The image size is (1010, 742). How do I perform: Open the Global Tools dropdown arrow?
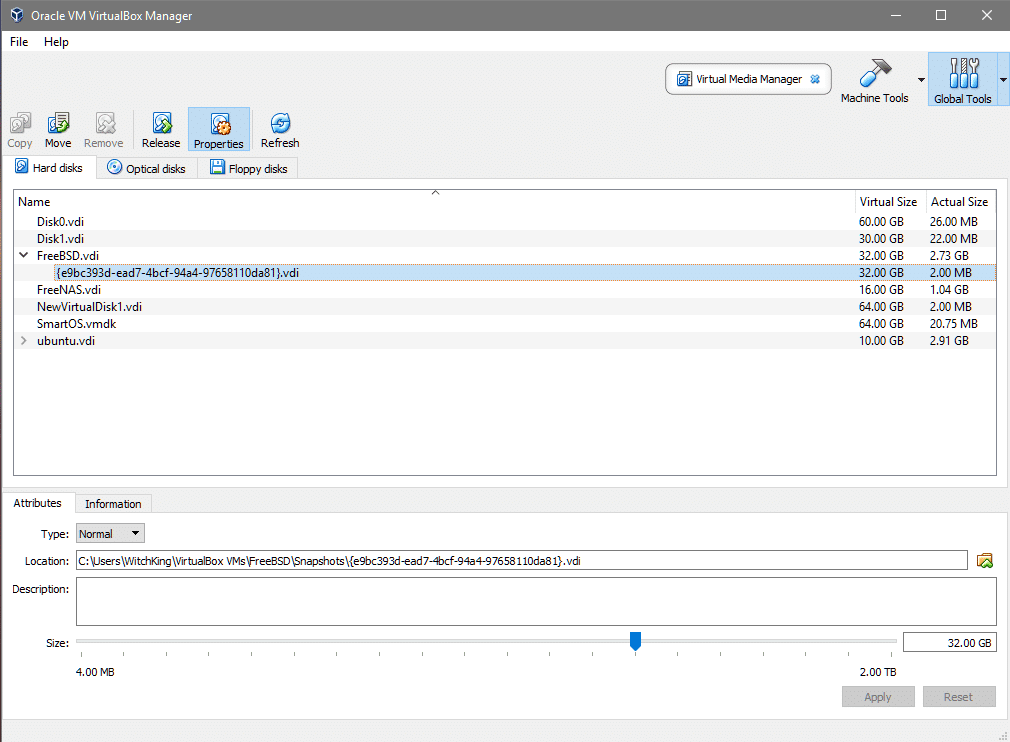pos(1003,80)
